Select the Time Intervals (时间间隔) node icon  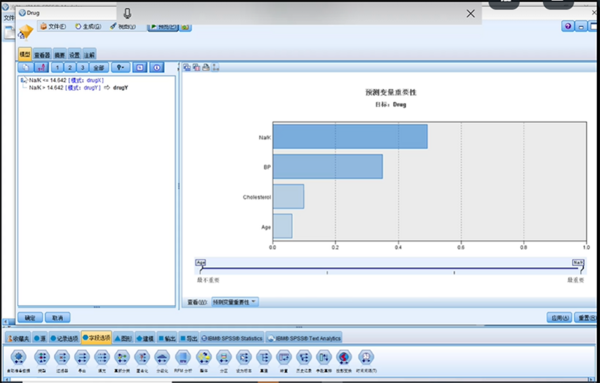(366, 357)
